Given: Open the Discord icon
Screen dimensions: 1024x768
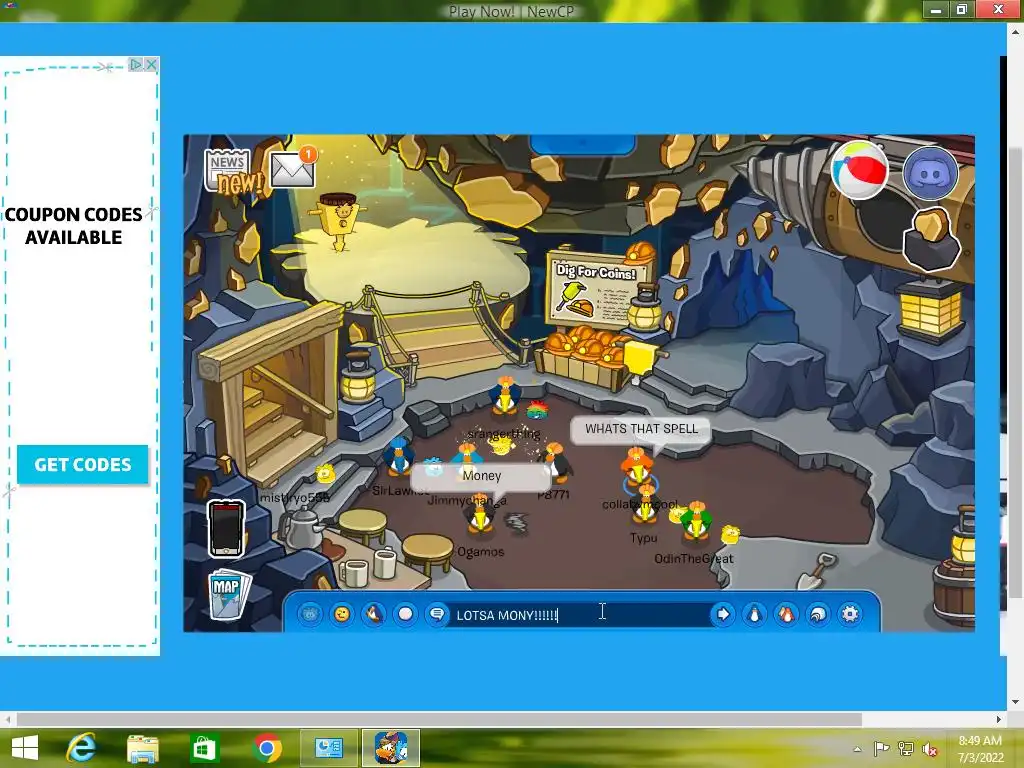Looking at the screenshot, I should coord(930,173).
